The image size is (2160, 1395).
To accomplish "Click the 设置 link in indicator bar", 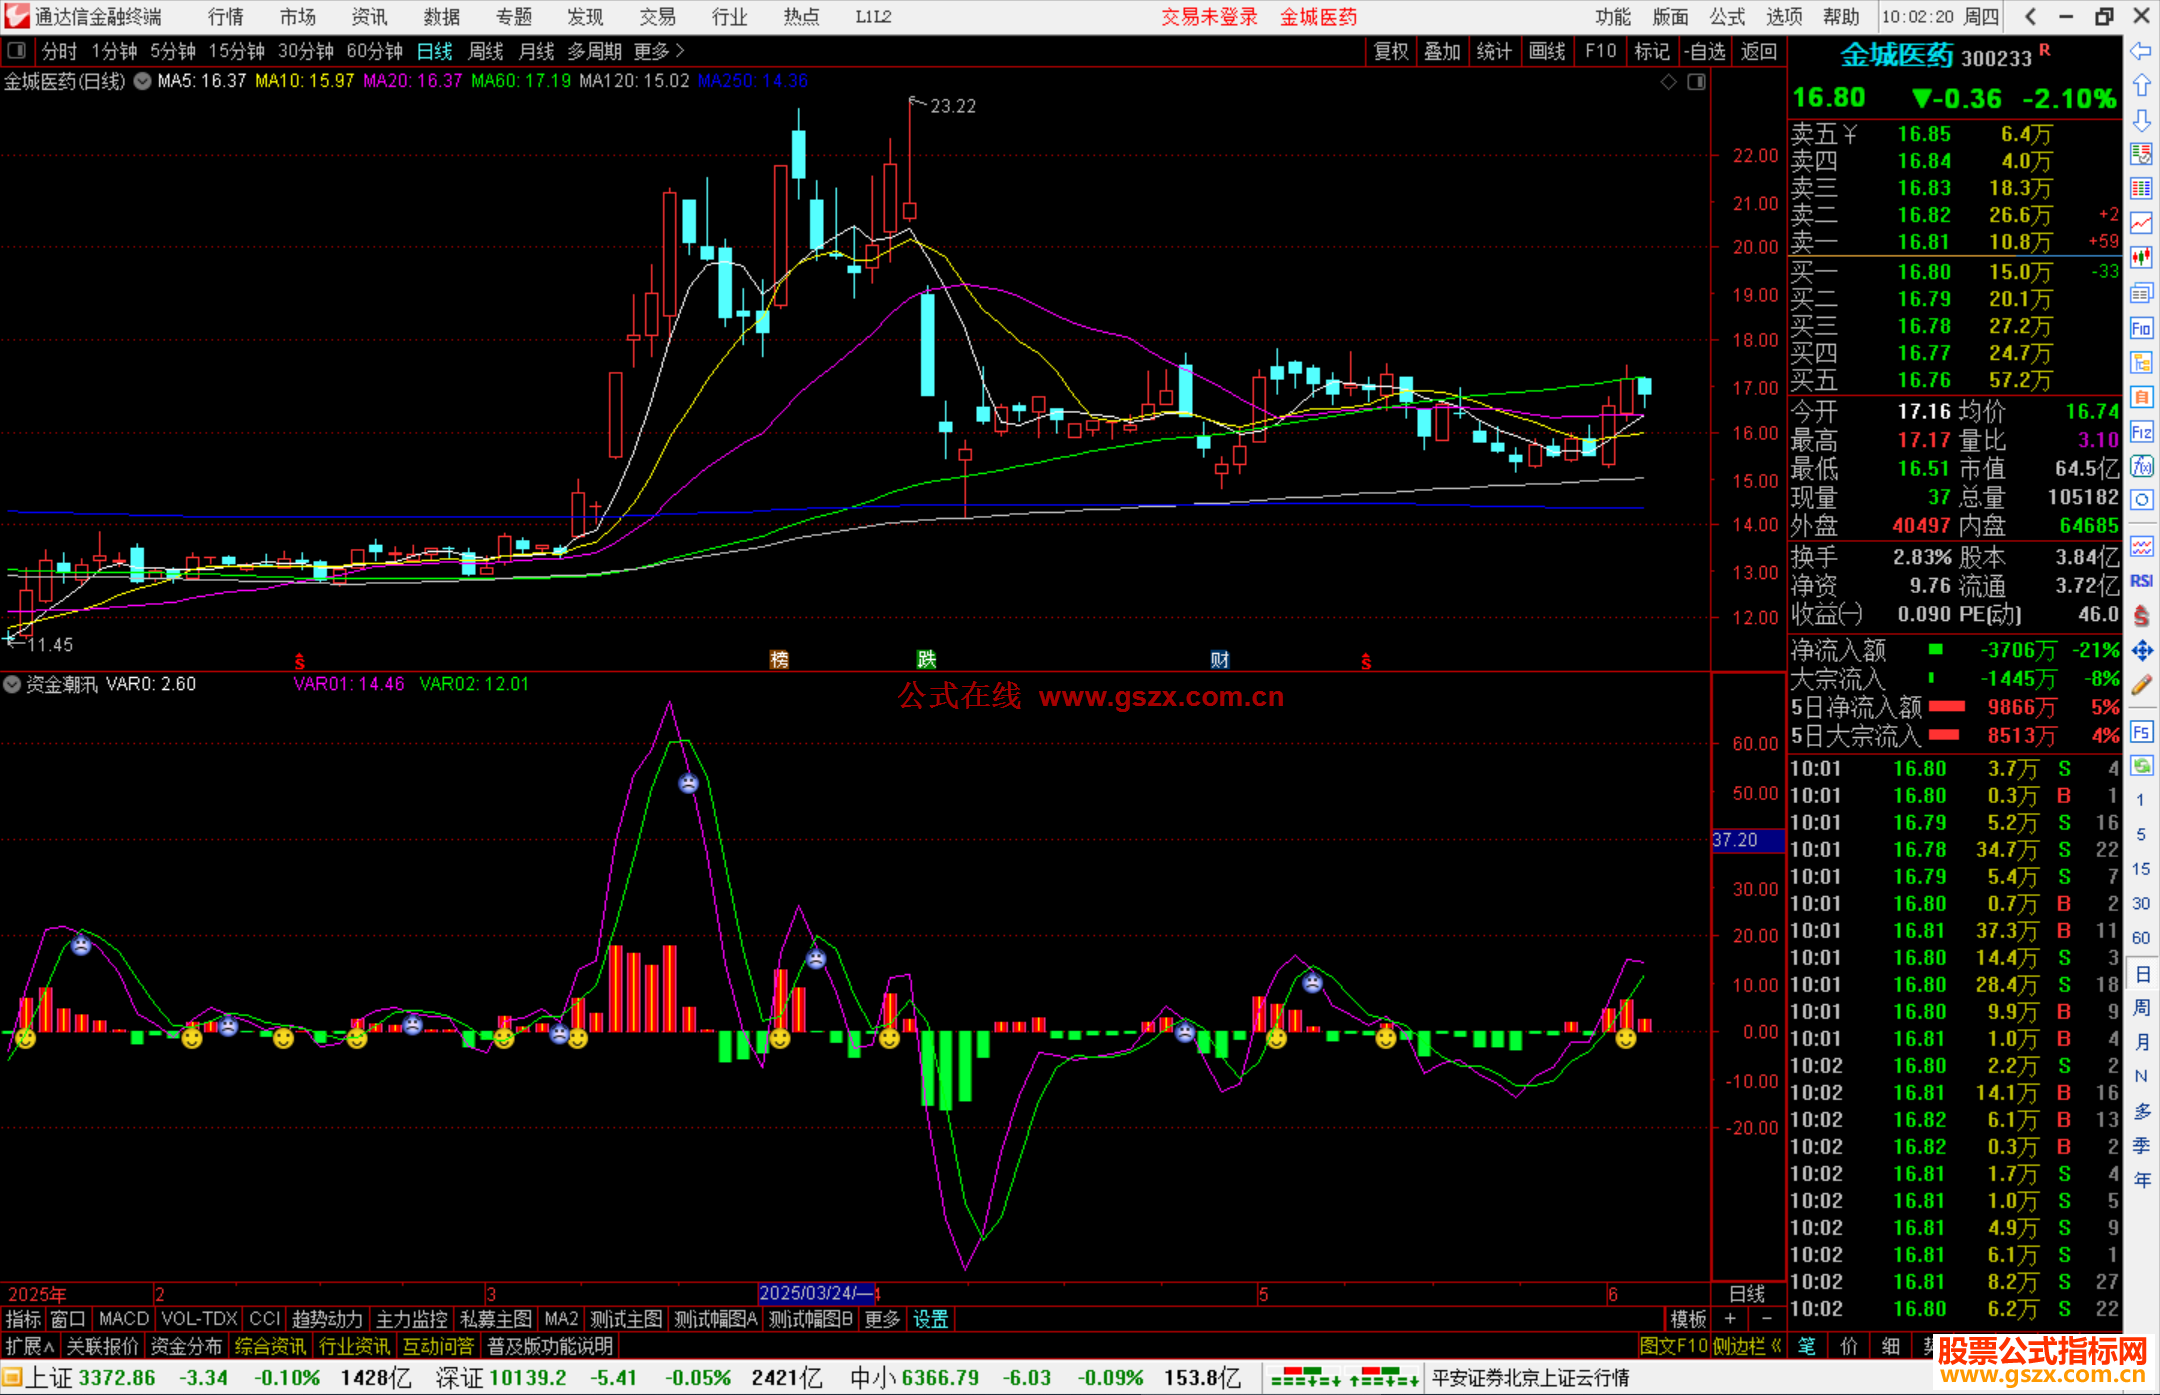I will (930, 1319).
